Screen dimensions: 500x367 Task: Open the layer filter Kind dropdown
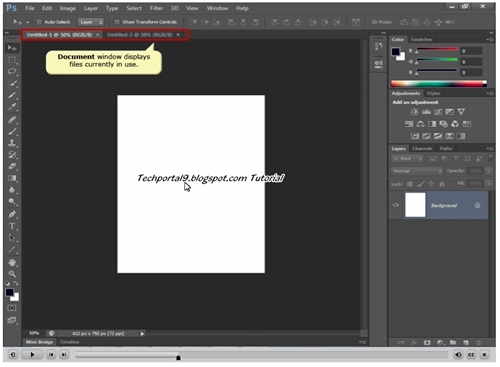point(407,159)
